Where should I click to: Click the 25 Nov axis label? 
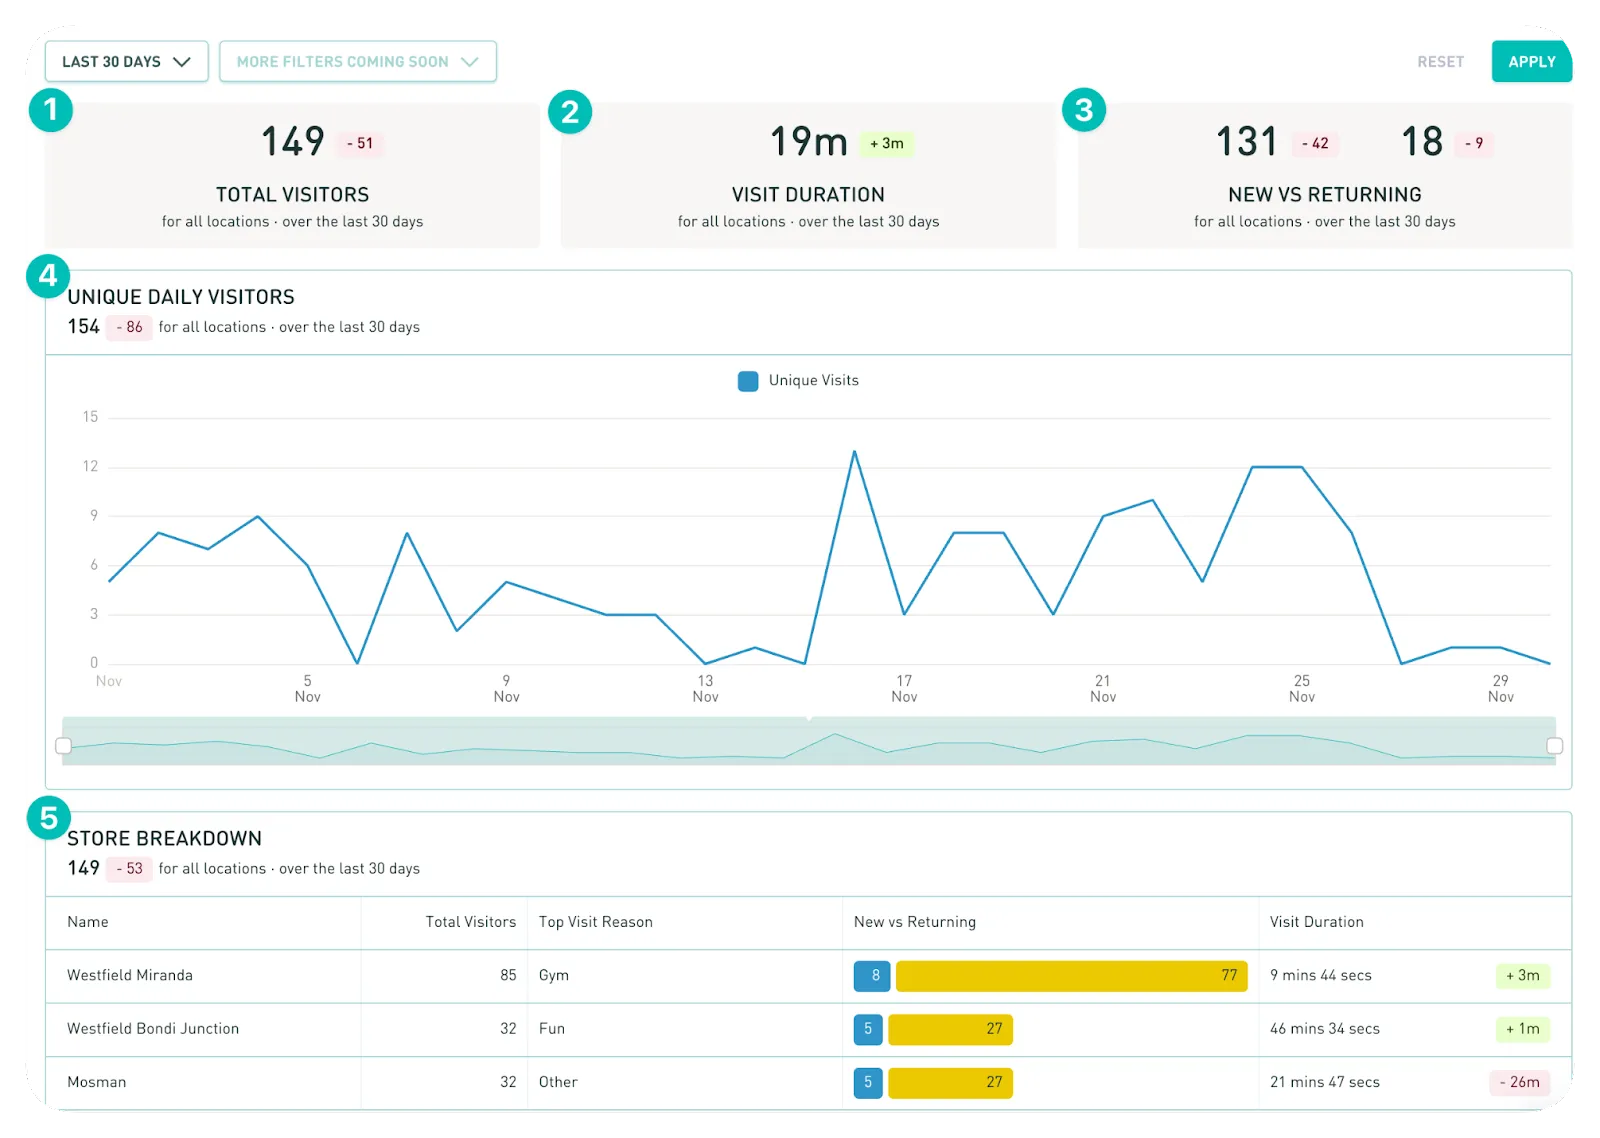(1302, 689)
